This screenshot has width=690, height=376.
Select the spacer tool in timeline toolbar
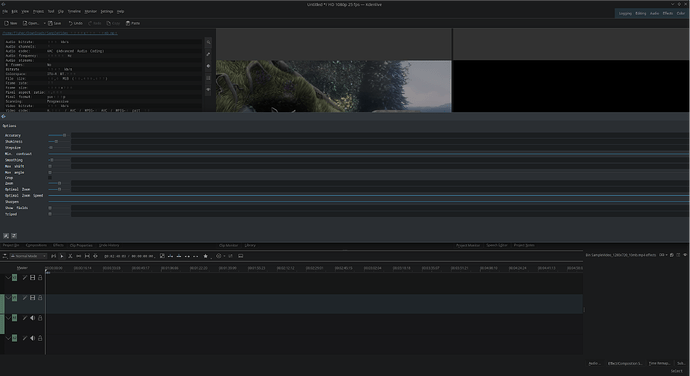coord(78,256)
